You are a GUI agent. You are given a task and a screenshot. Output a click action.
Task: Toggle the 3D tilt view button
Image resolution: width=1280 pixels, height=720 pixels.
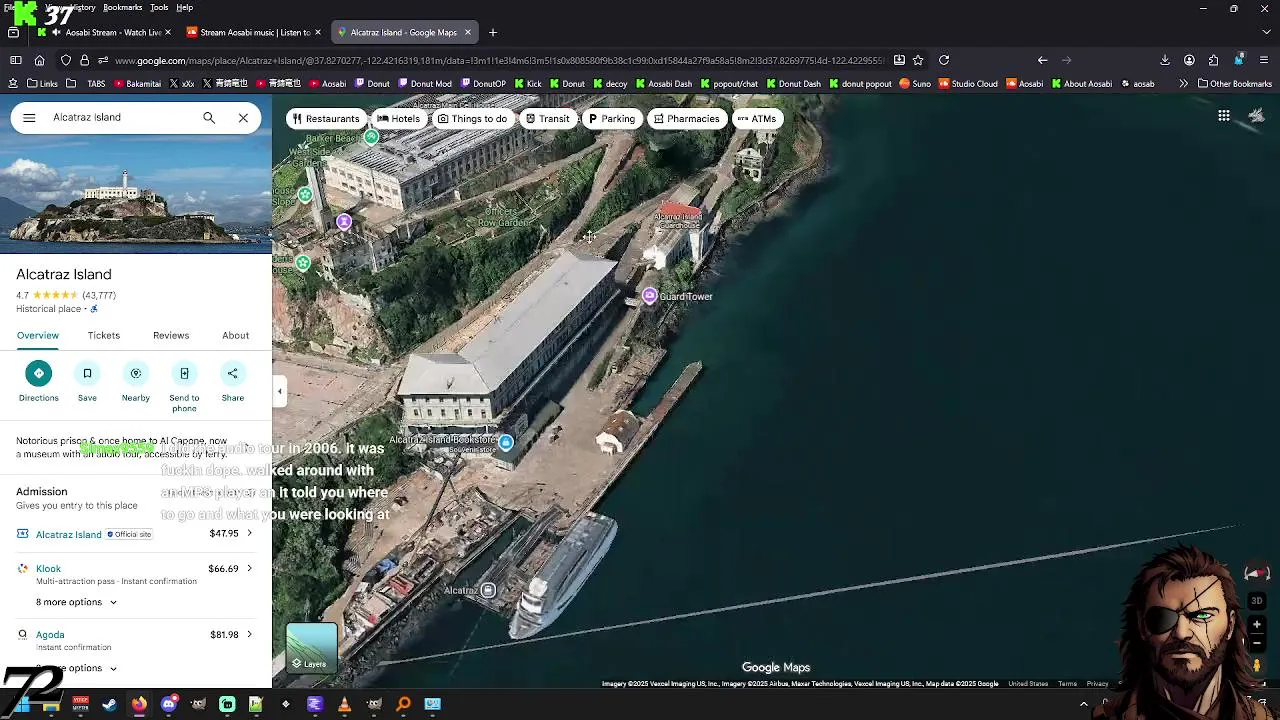tap(1257, 601)
